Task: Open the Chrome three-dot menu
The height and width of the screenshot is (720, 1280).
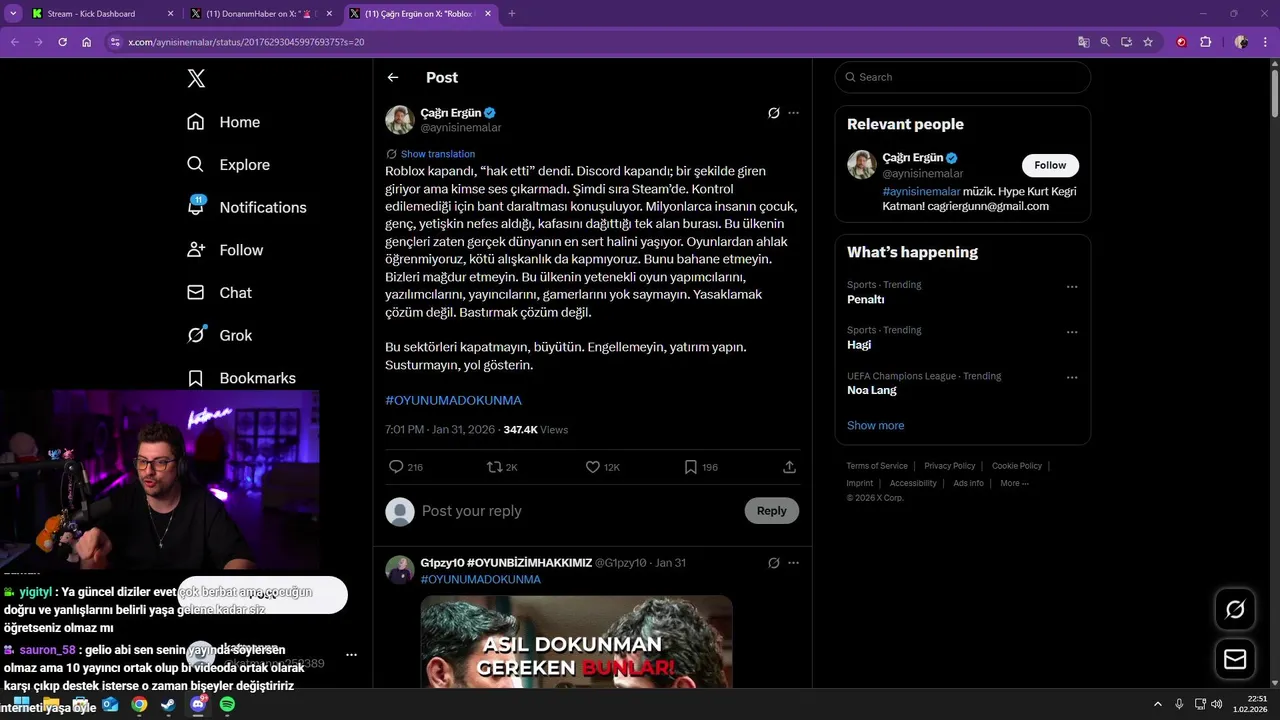Action: pos(1265,42)
